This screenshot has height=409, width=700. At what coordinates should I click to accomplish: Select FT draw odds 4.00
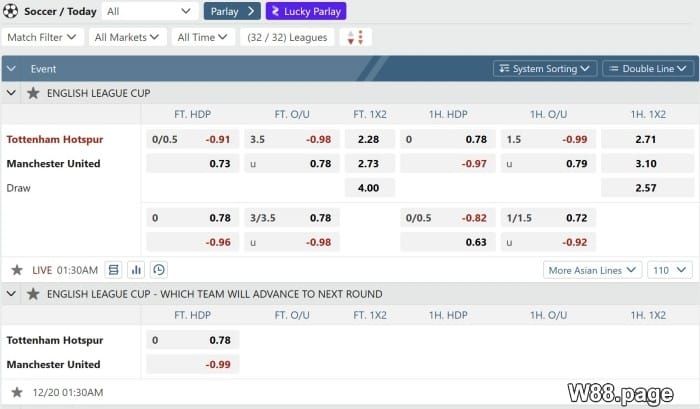(x=369, y=188)
